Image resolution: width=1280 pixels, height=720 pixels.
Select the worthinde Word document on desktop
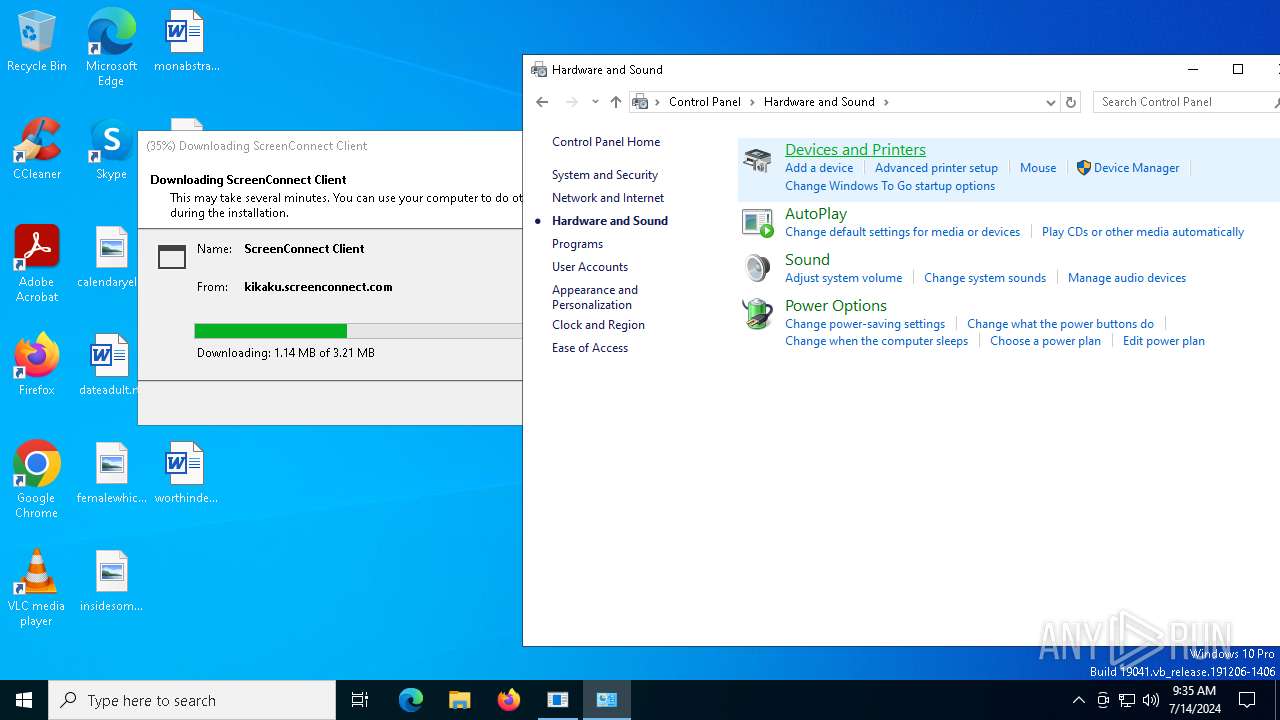coord(186,473)
